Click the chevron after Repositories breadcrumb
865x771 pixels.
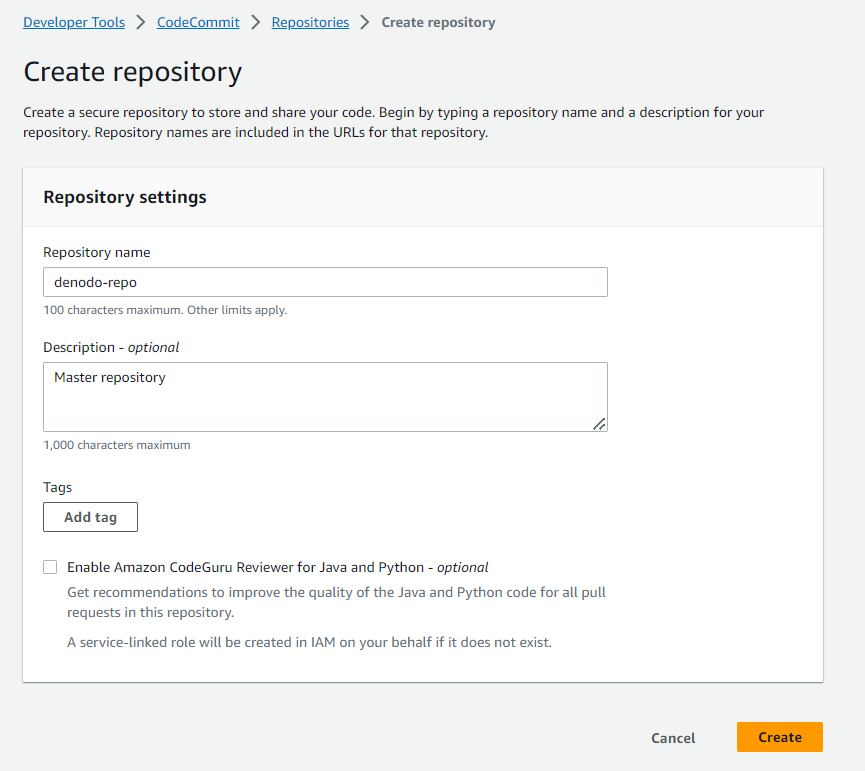tap(365, 22)
